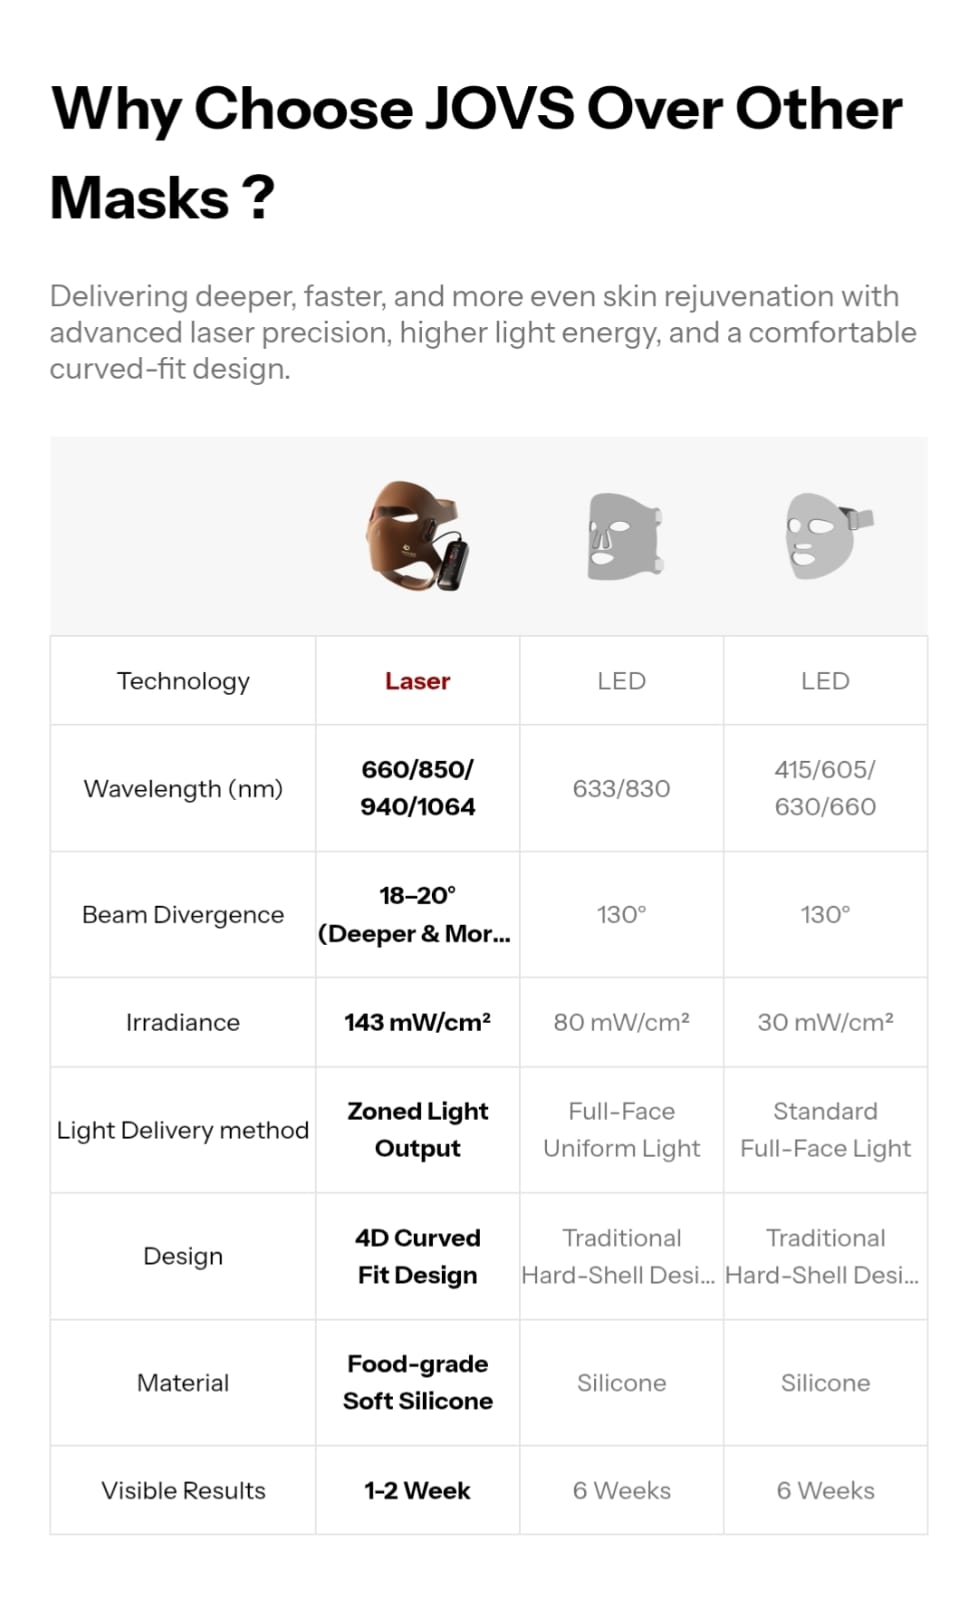This screenshot has height=1600, width=978.
Task: Click the truncated '(Deeper & Mor...' beam text
Action: coord(415,934)
